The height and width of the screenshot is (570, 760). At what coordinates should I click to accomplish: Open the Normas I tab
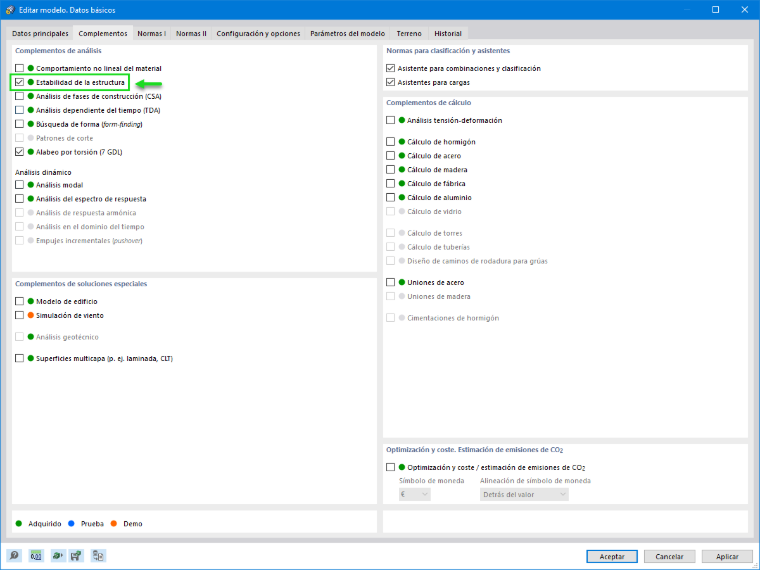coord(152,33)
